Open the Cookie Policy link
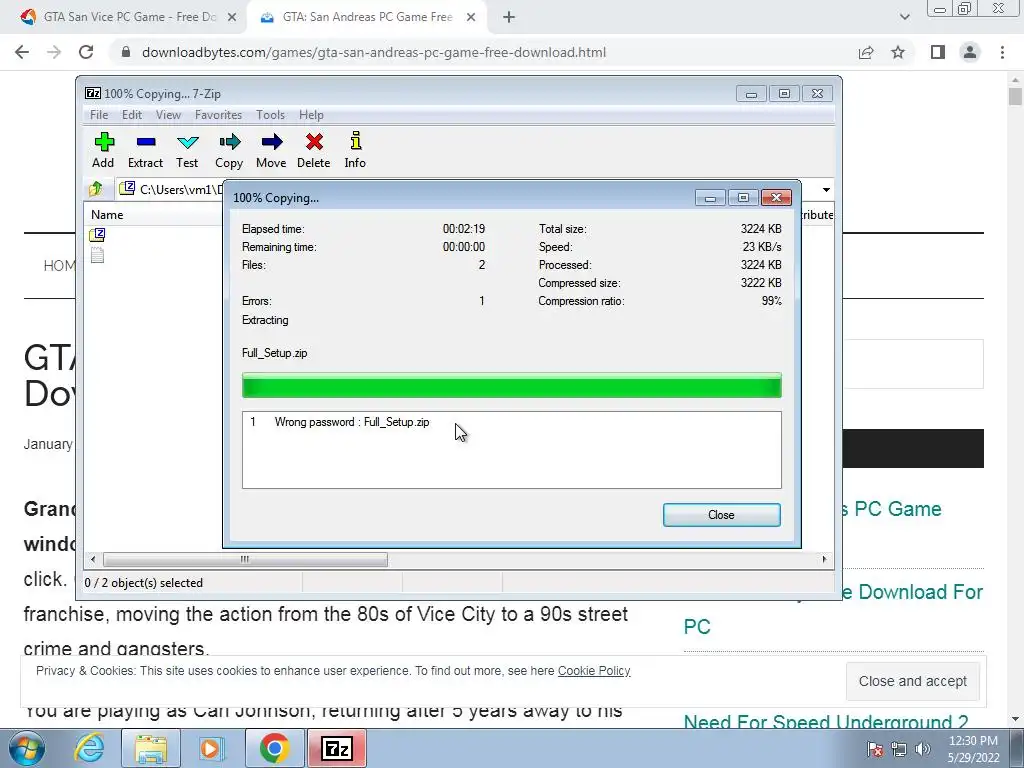The image size is (1024, 768). (594, 671)
